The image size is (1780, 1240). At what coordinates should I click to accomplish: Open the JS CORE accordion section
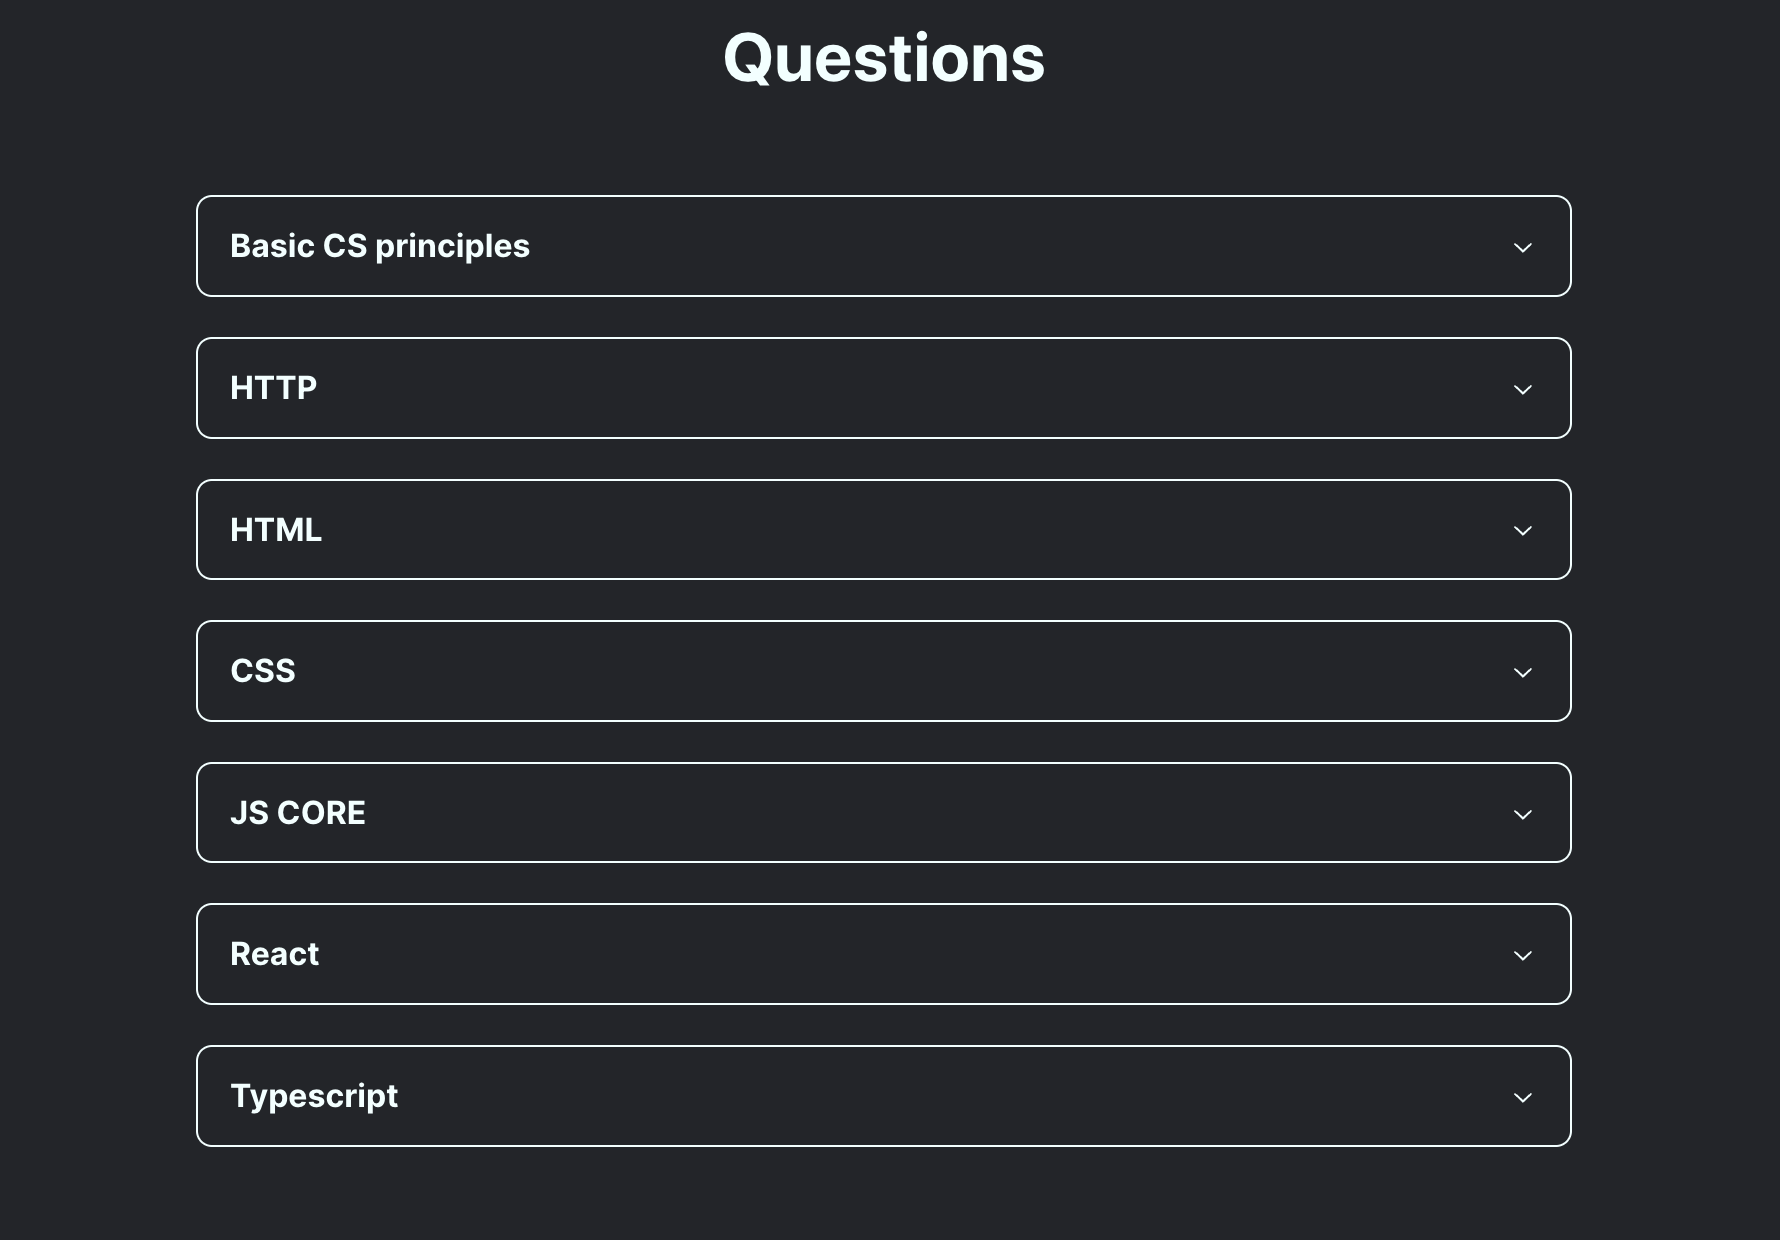[884, 812]
